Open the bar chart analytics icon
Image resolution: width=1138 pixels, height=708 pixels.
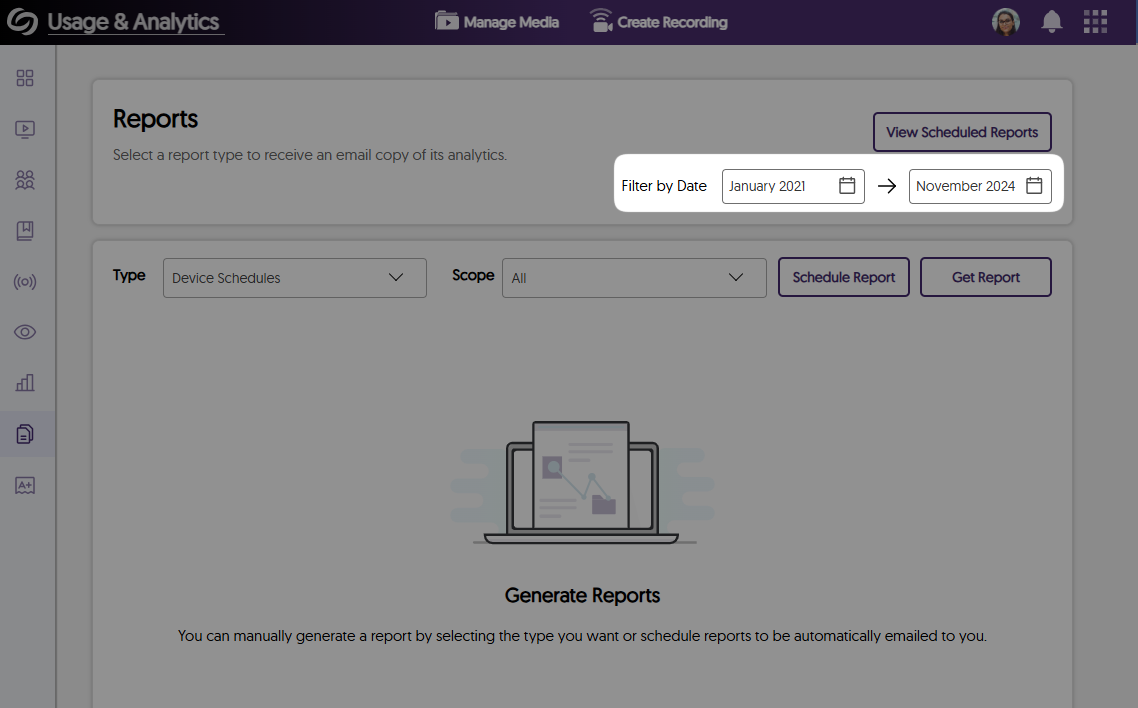click(x=25, y=382)
